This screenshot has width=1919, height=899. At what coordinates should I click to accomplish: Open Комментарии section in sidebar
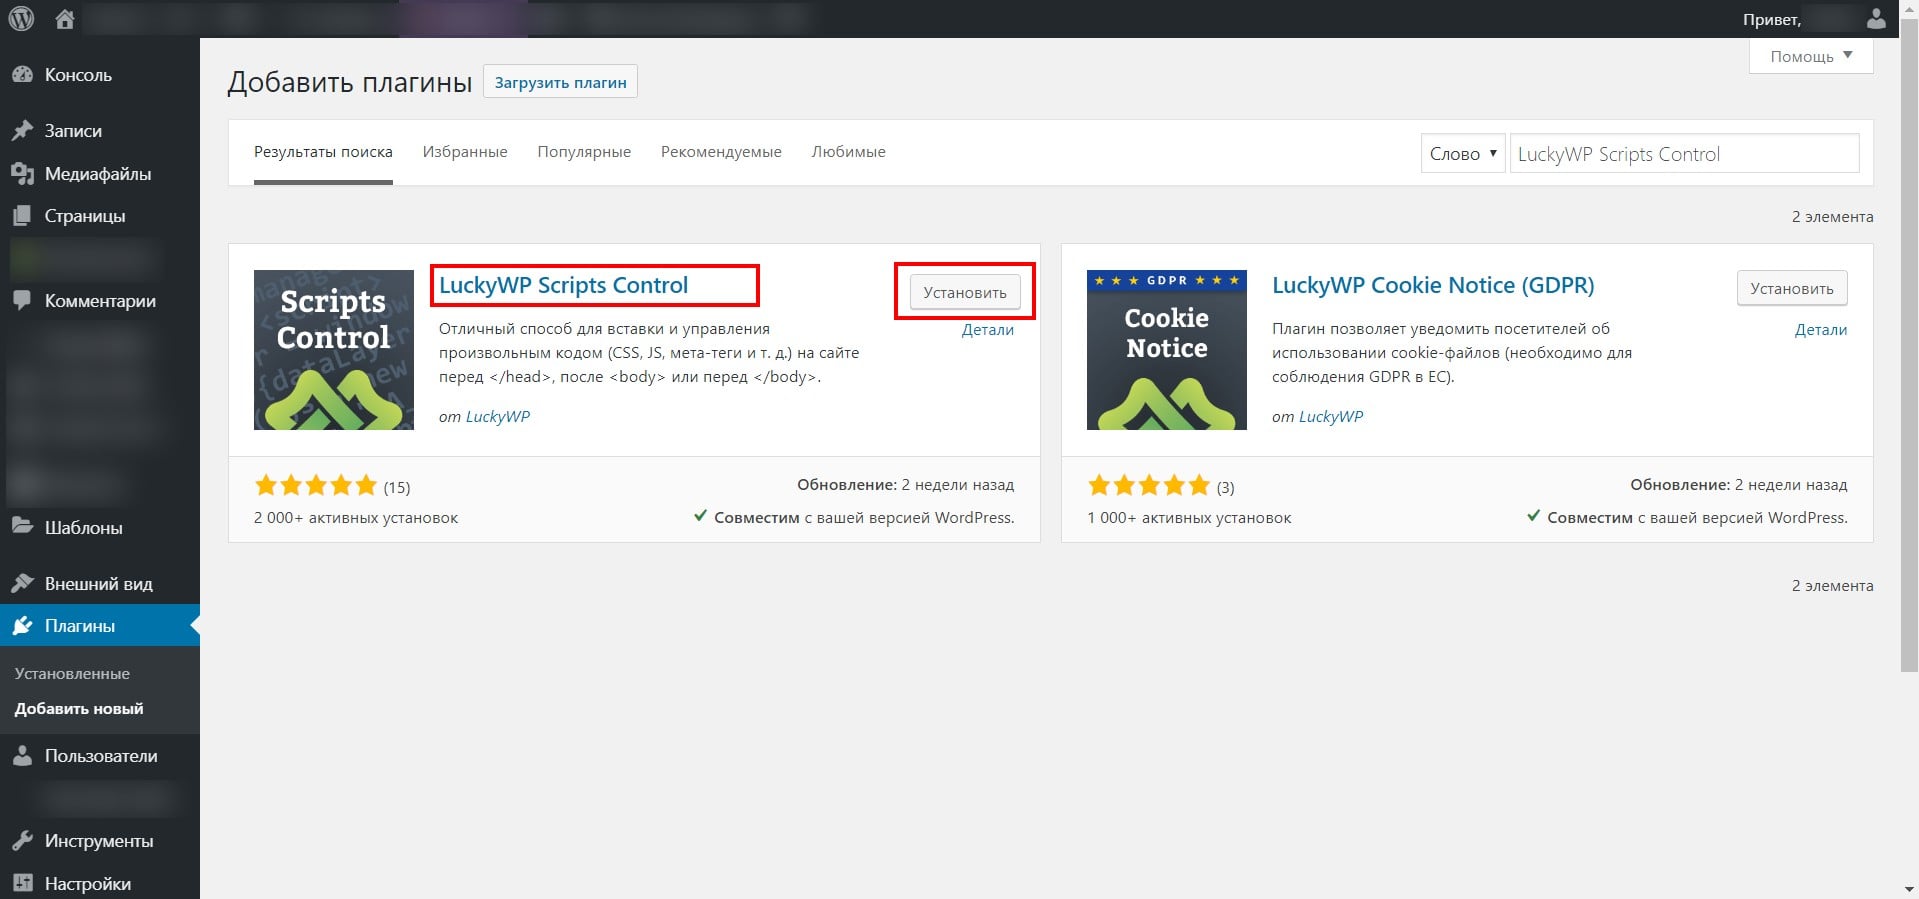pos(100,301)
